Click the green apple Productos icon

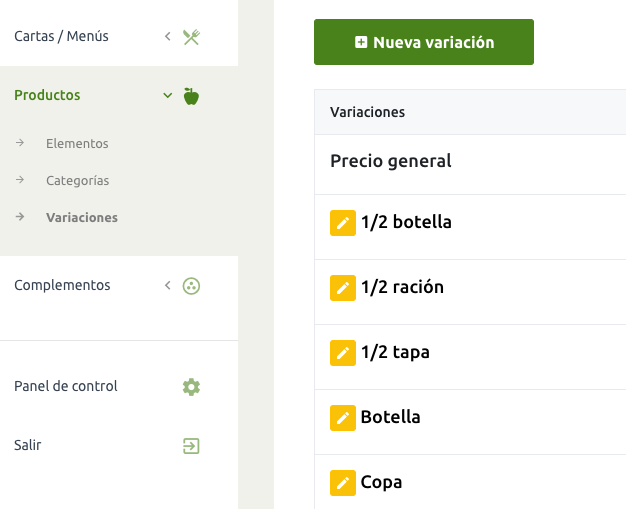click(191, 96)
